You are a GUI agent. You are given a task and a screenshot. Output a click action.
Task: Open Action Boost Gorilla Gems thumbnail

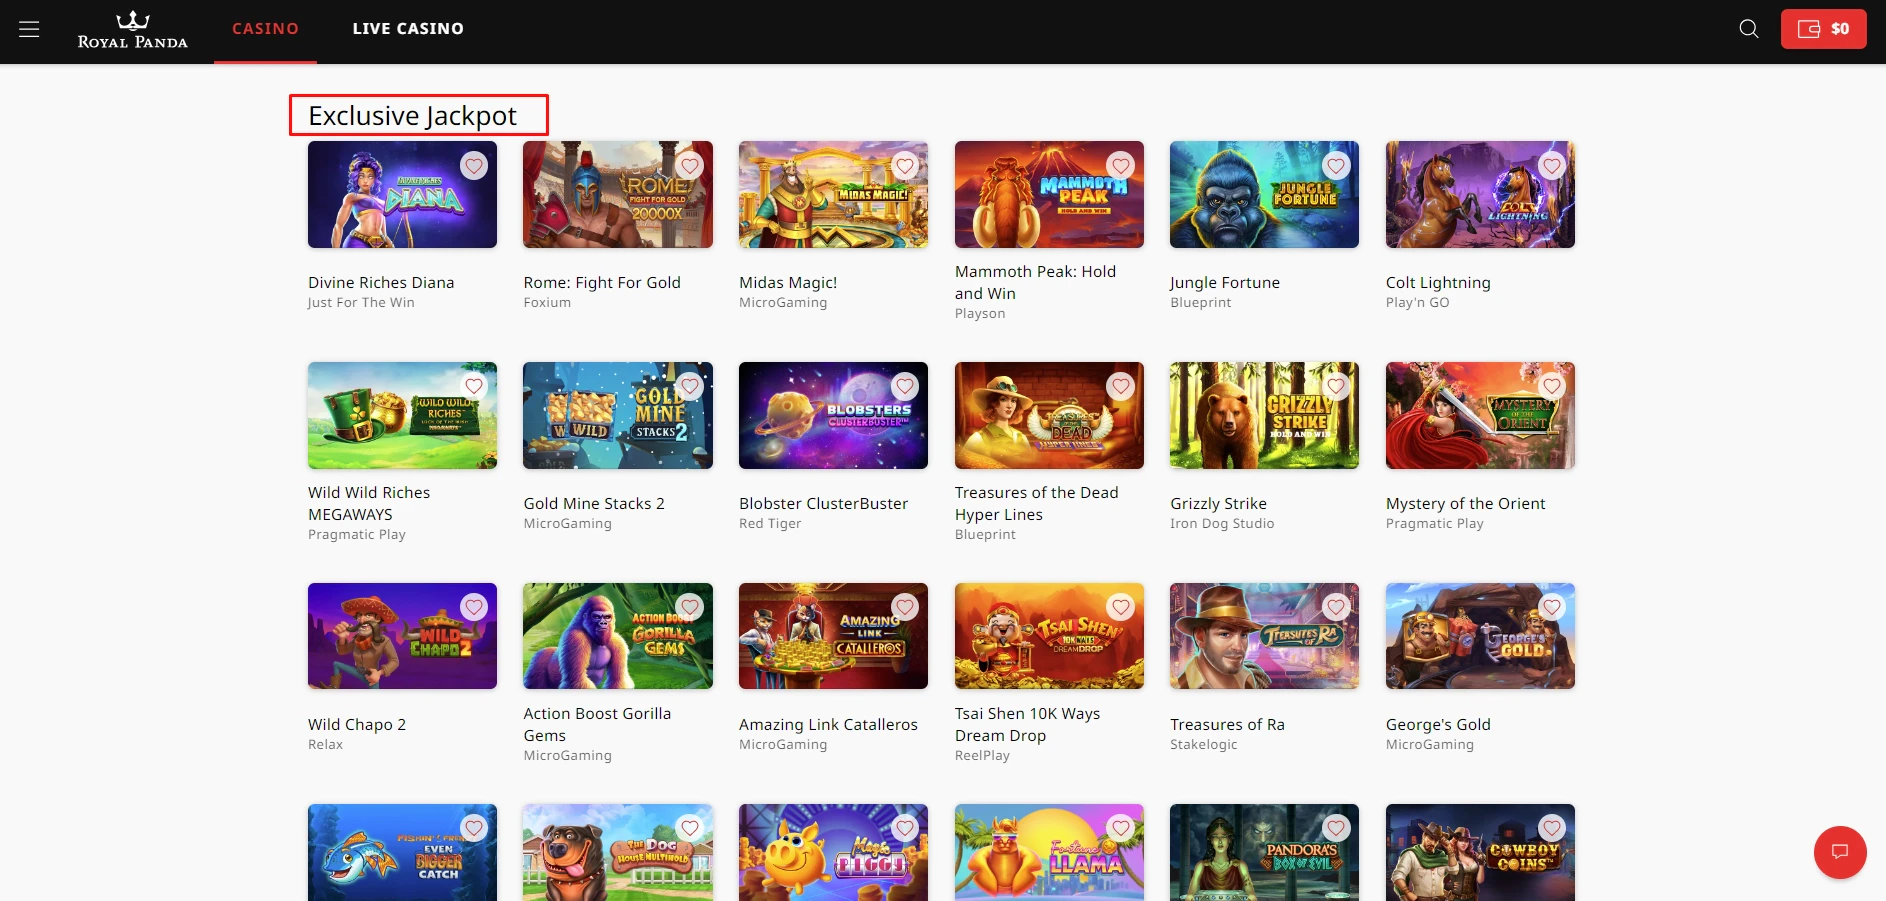tap(618, 636)
